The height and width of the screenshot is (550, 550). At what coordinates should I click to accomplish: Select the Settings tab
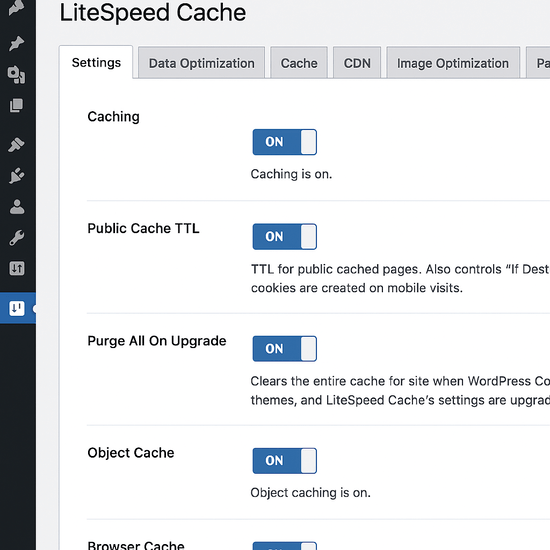(96, 62)
